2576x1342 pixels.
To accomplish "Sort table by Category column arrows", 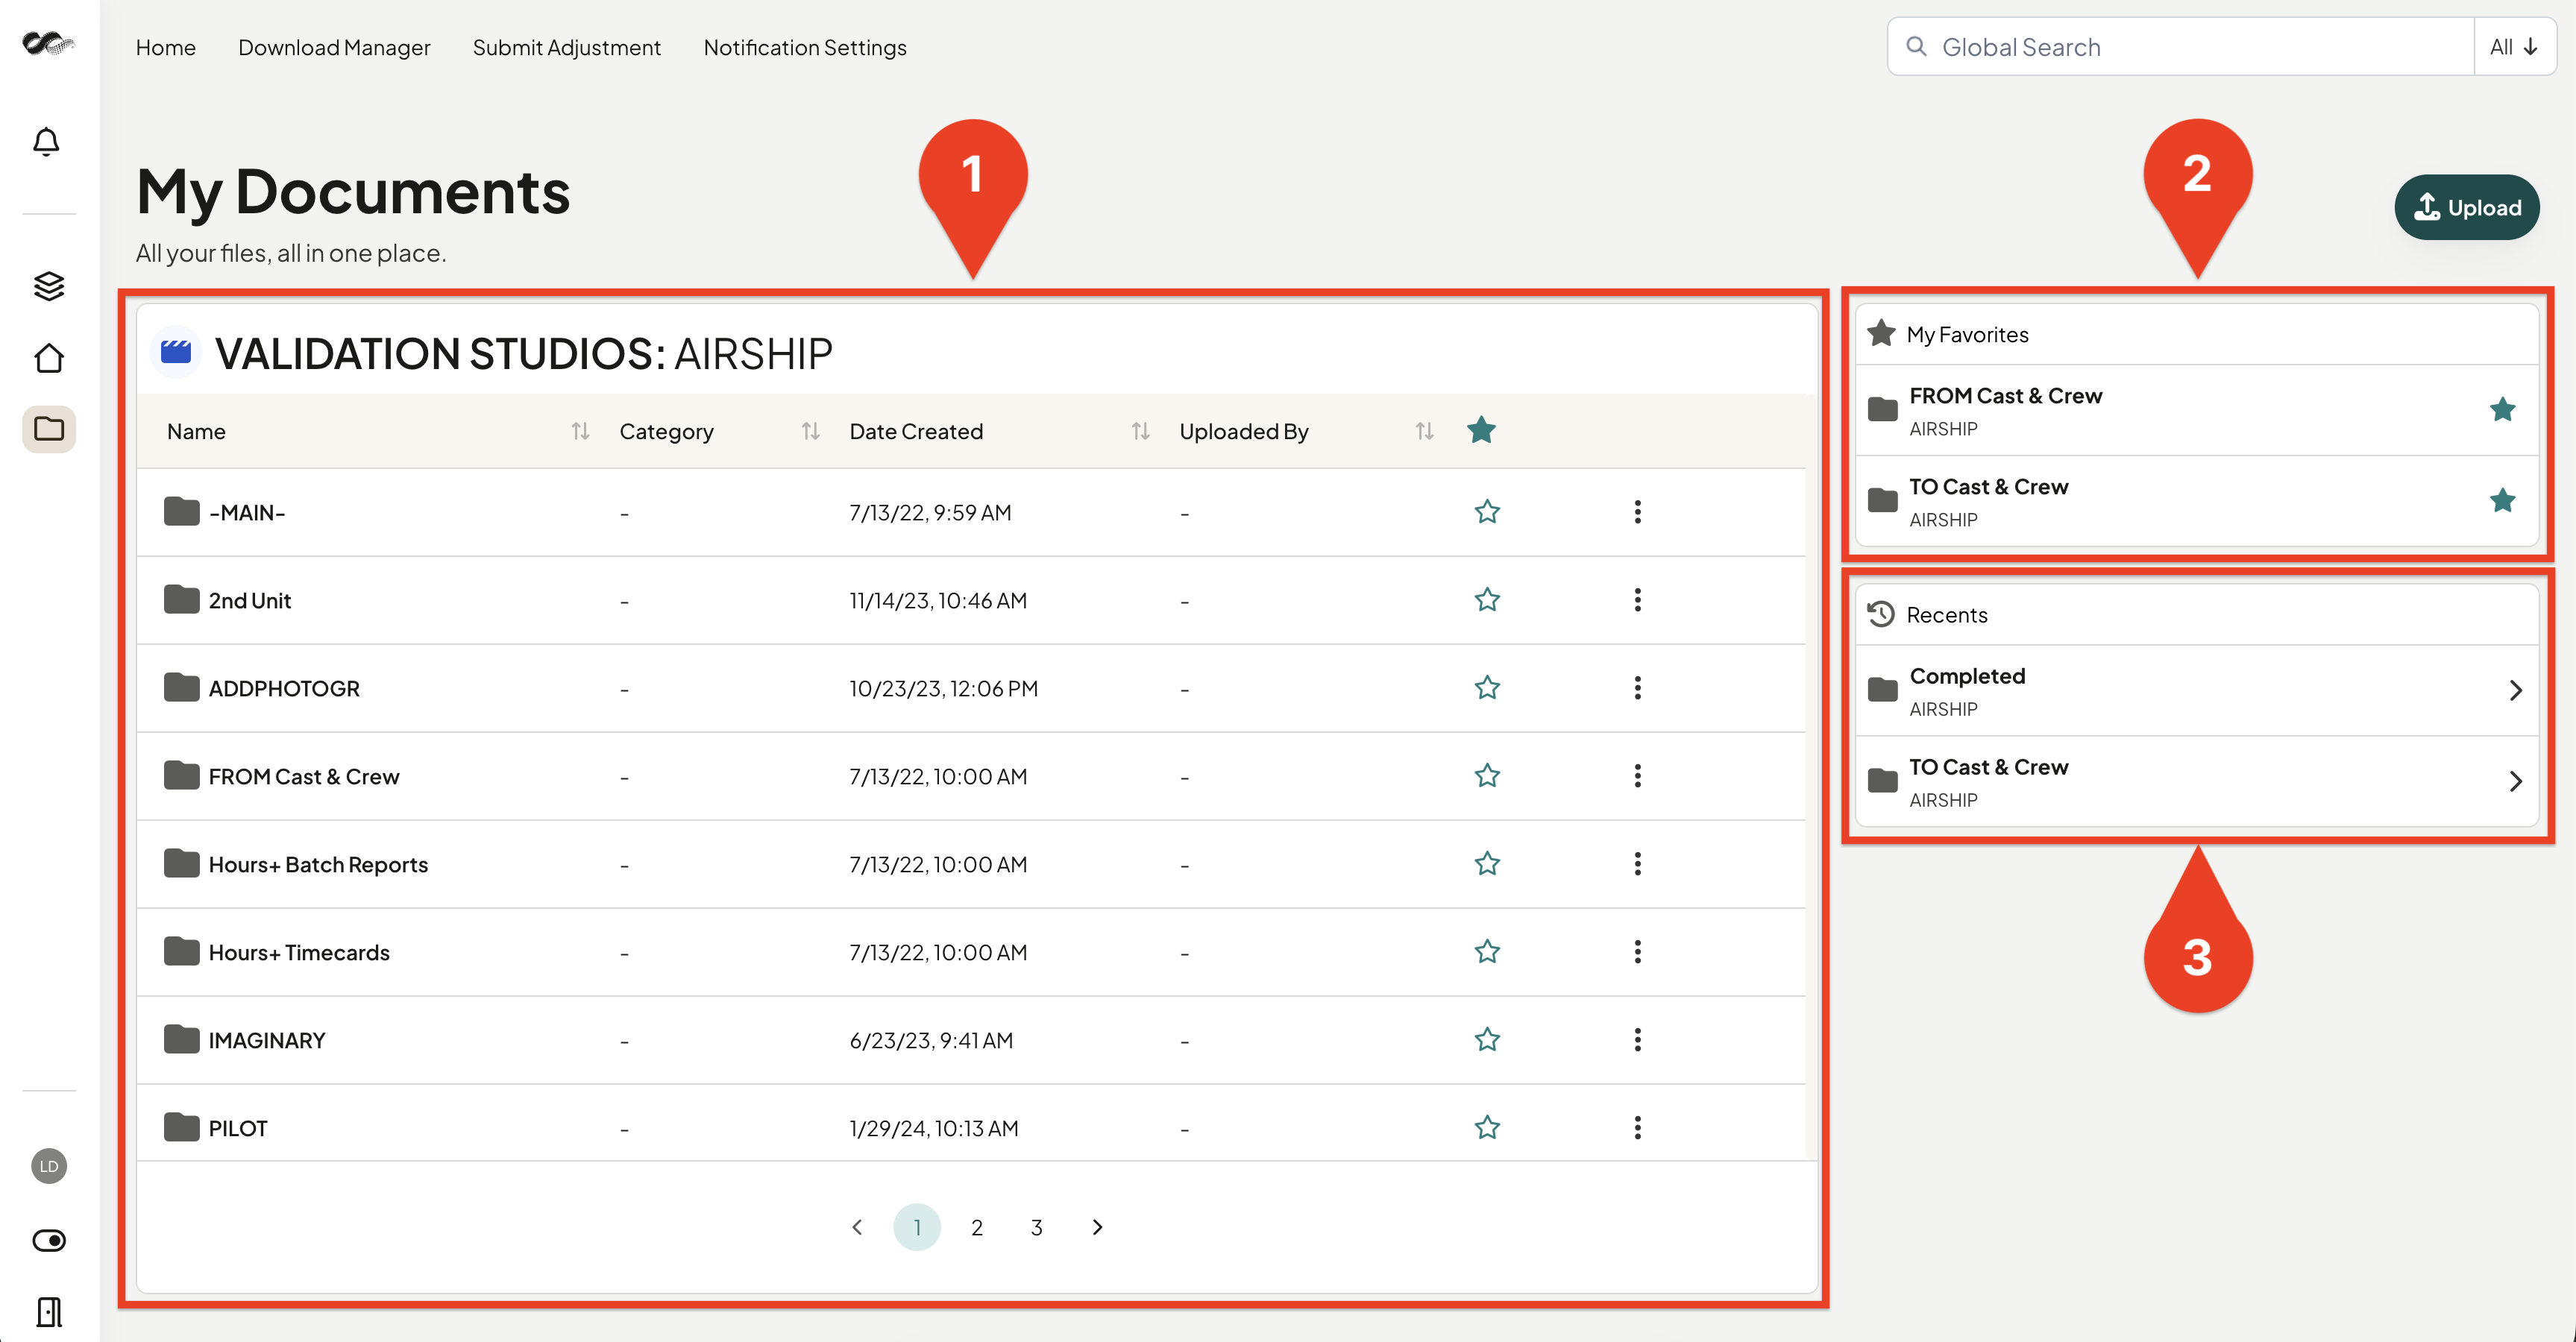I will coord(810,431).
